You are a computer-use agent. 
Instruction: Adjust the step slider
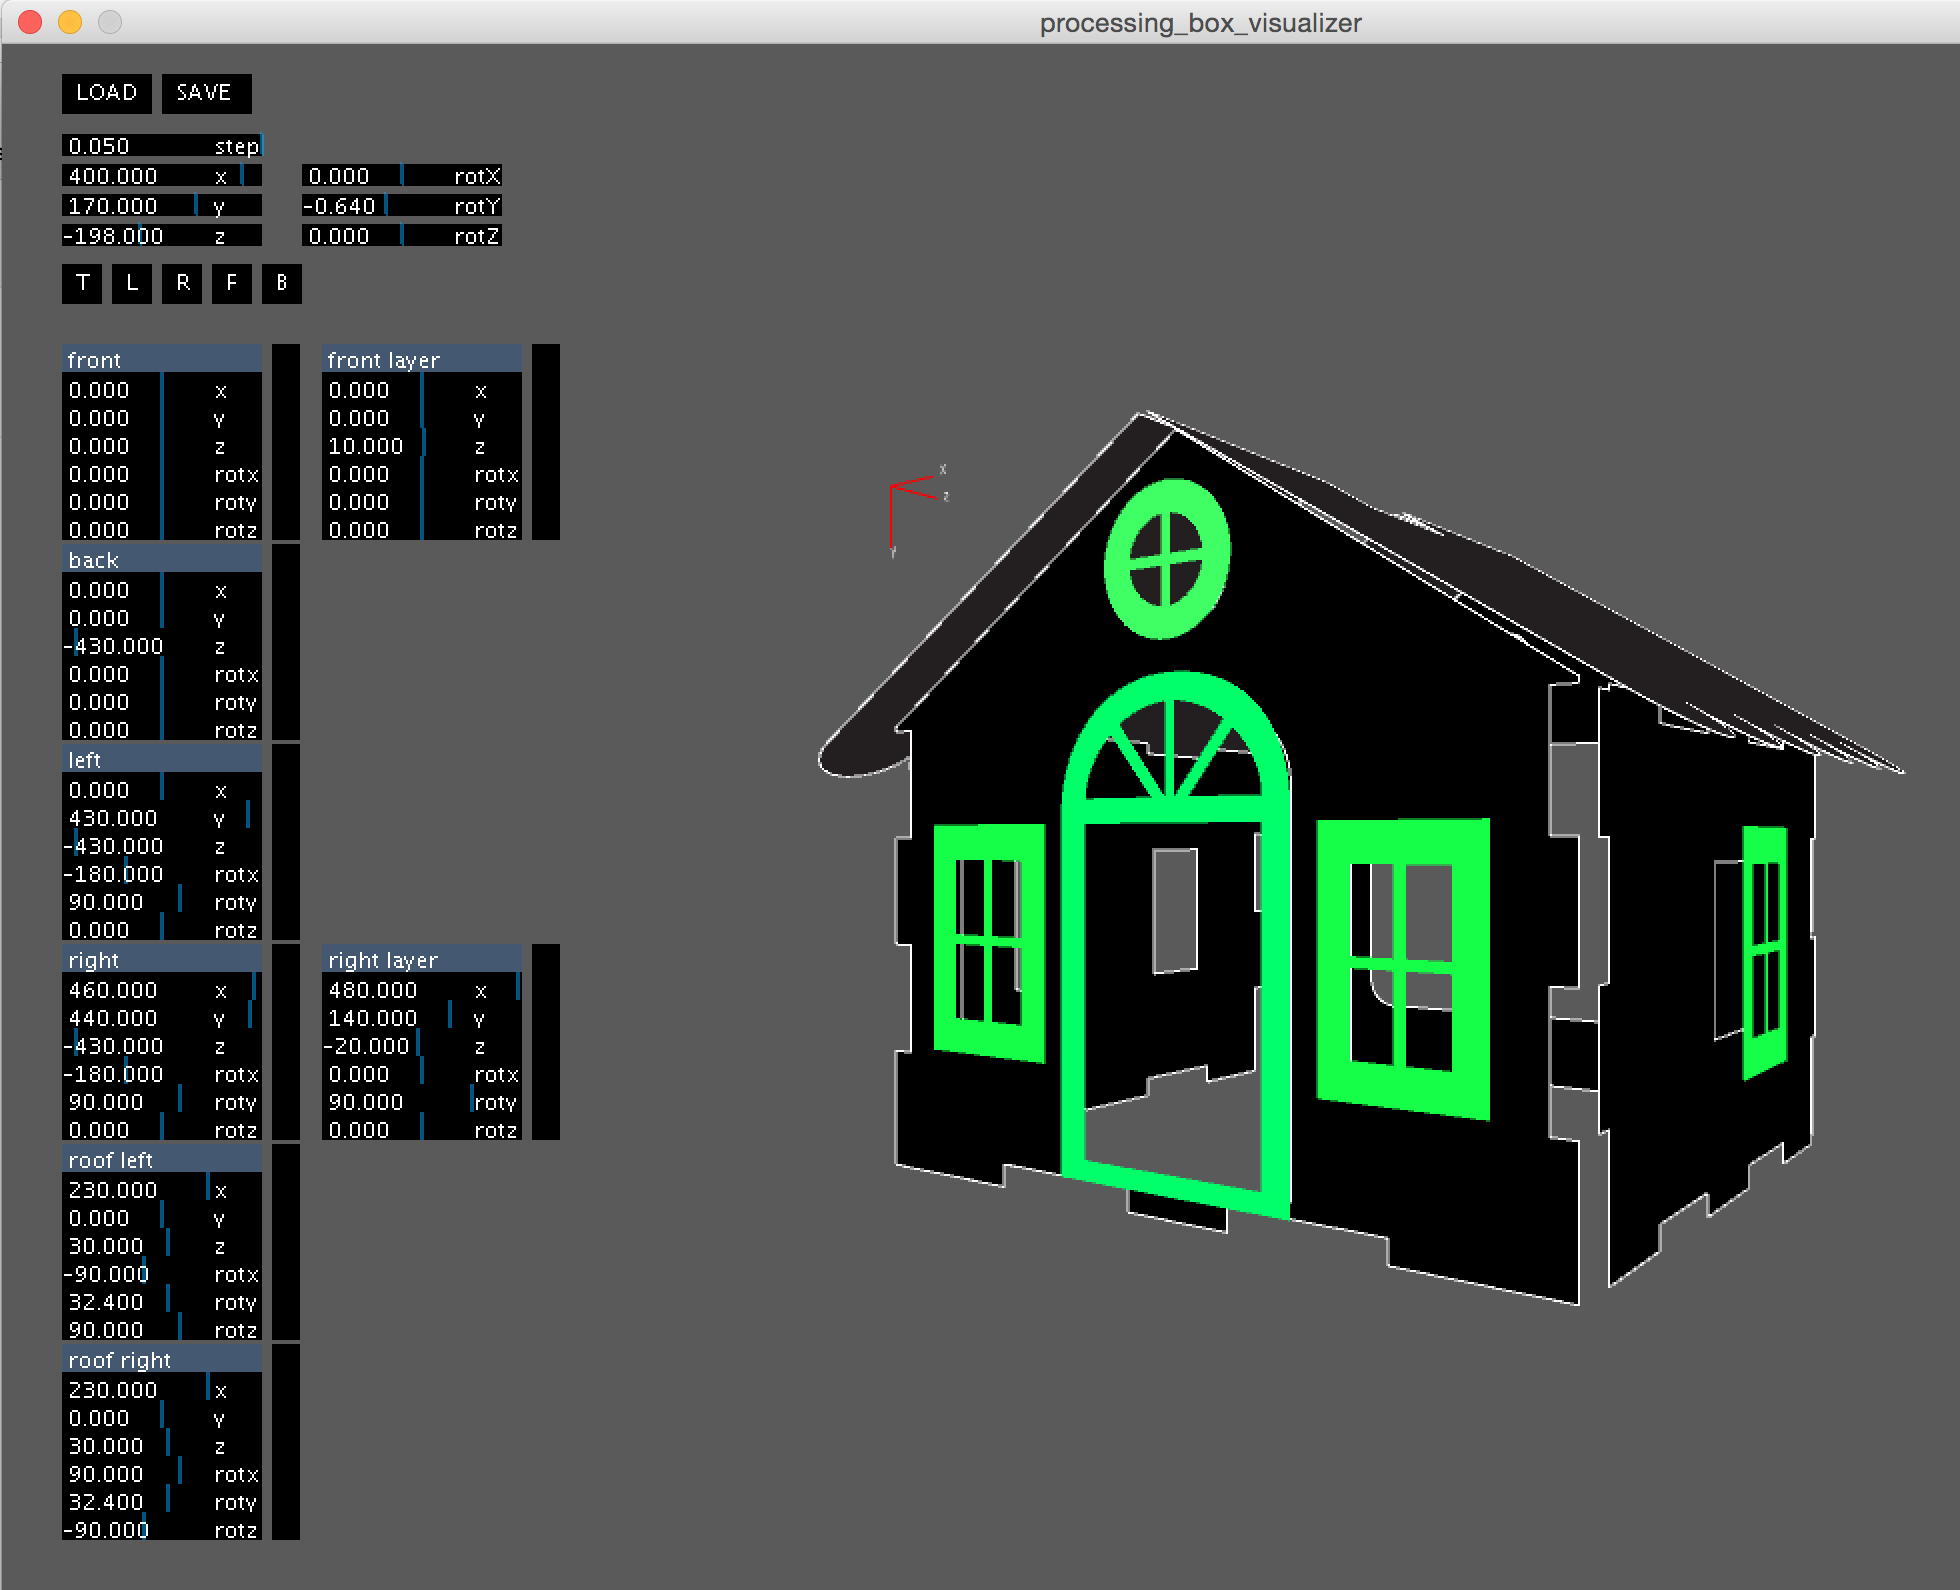(162, 146)
